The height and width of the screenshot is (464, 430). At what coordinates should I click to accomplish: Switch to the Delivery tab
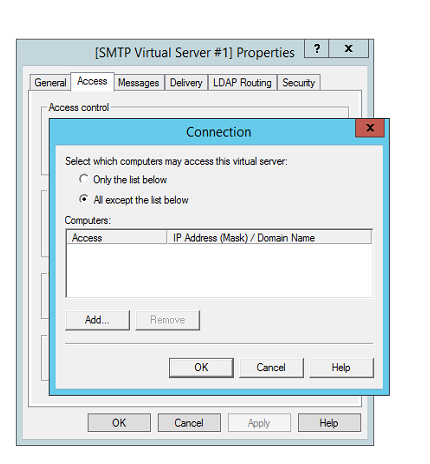click(x=186, y=83)
